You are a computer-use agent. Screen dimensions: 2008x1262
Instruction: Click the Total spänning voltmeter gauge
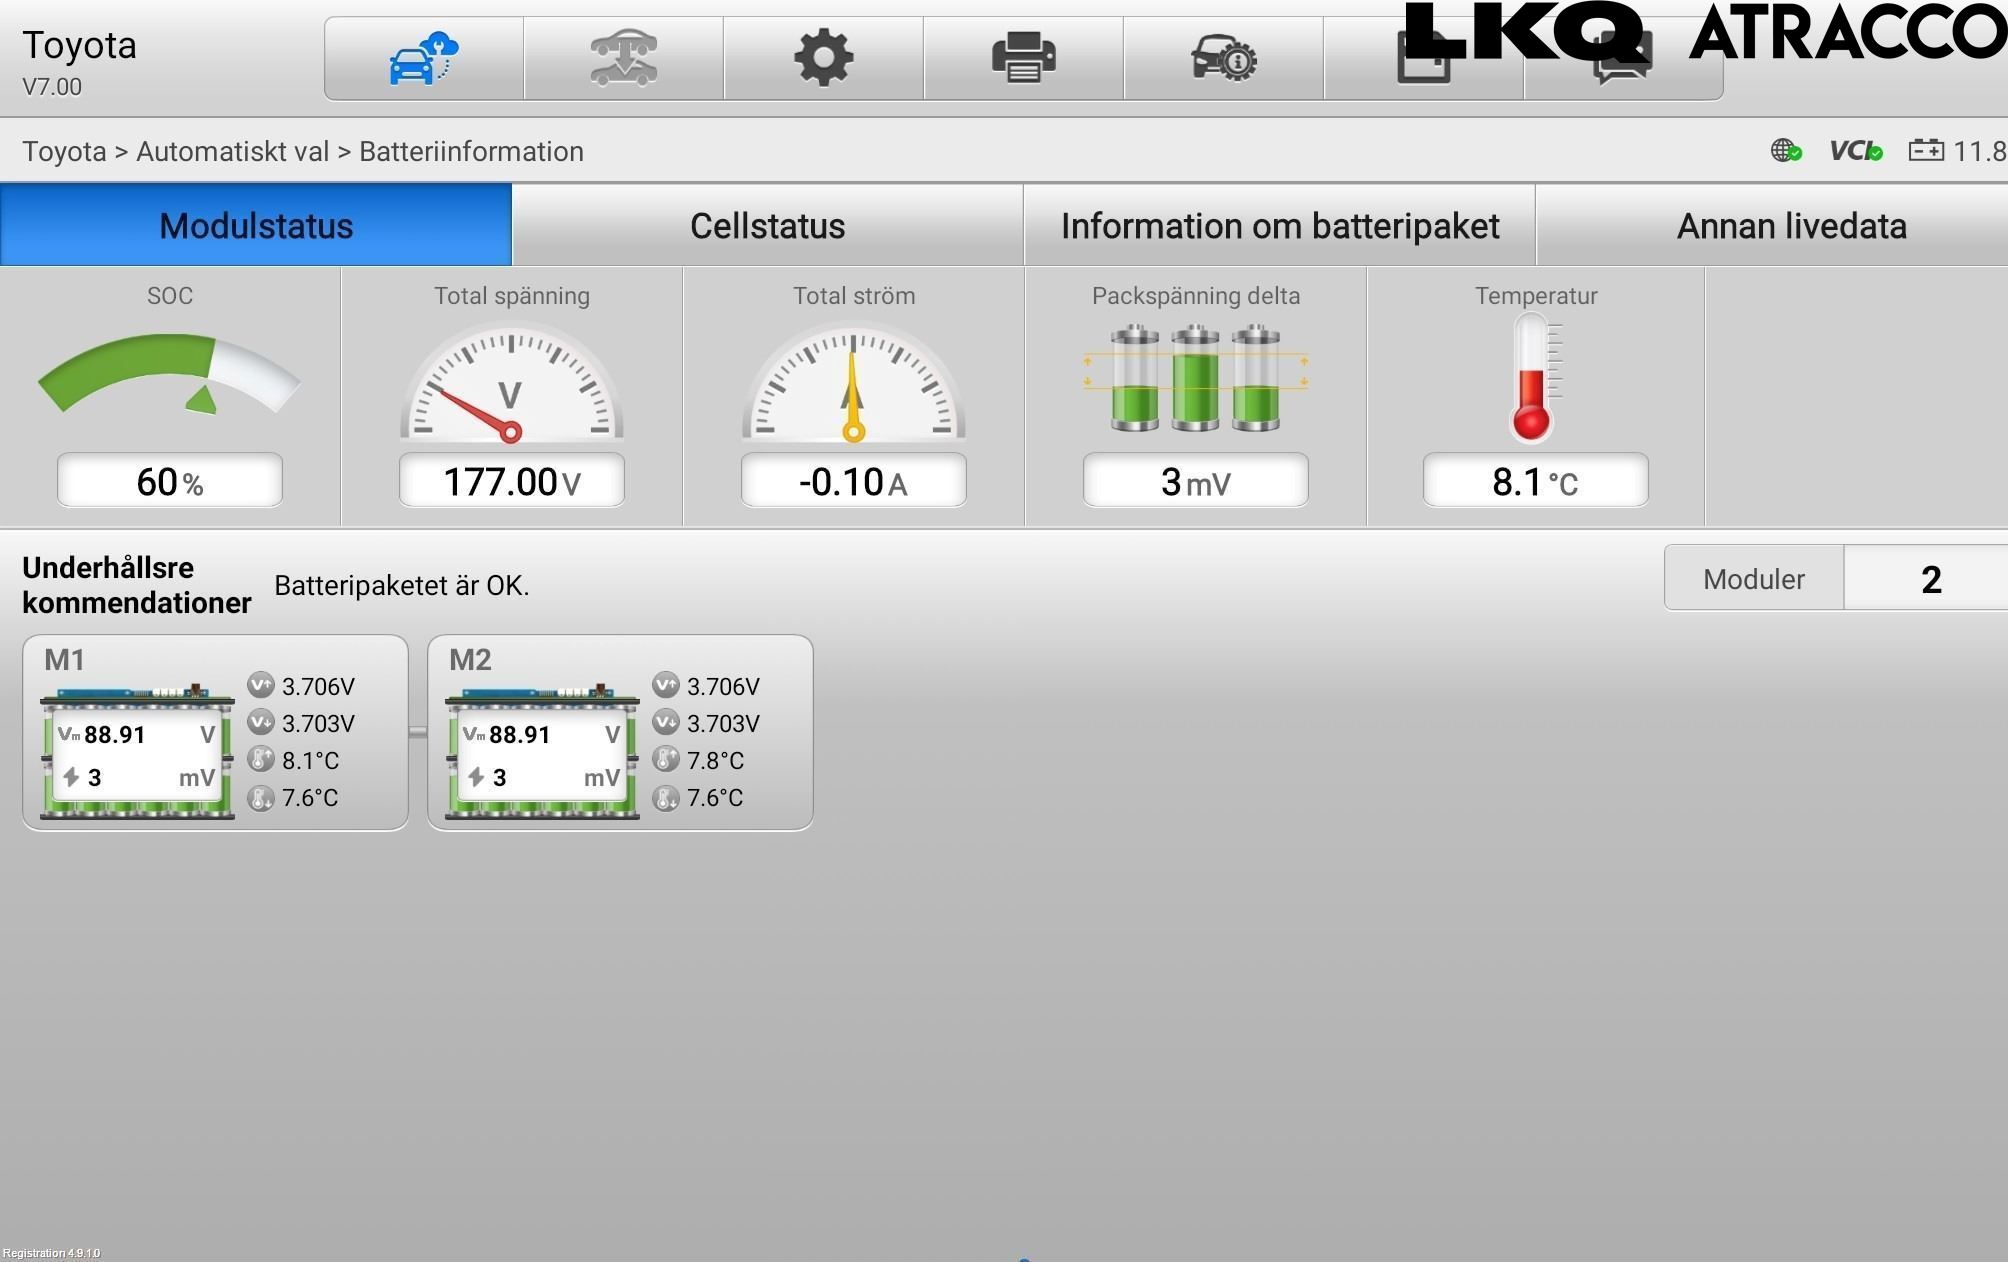(x=511, y=385)
